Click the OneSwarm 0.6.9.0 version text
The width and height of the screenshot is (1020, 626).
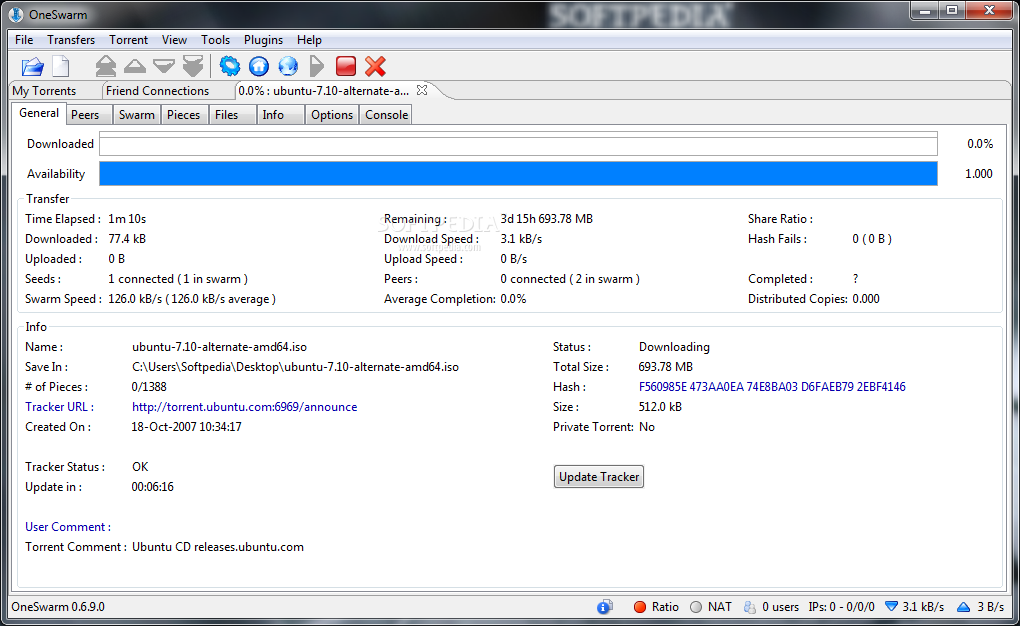(x=58, y=606)
